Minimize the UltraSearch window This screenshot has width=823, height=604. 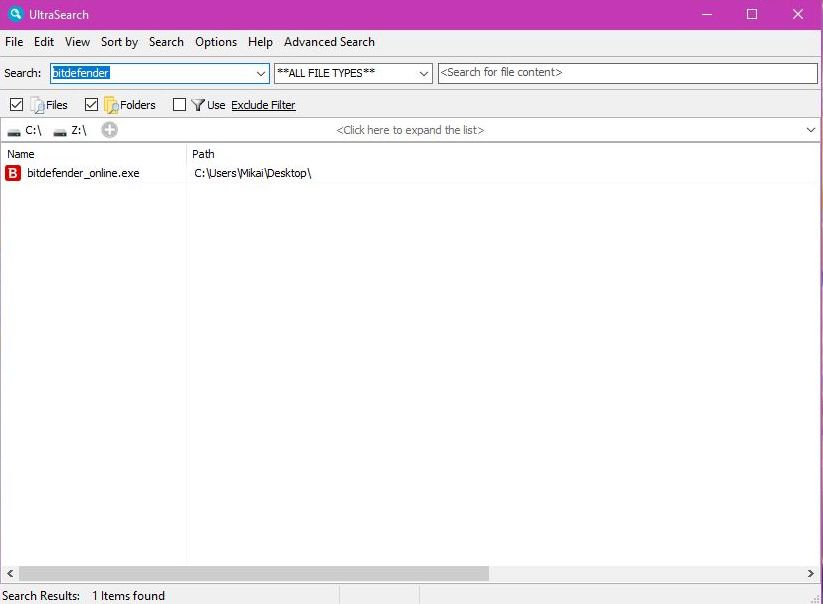click(x=707, y=14)
